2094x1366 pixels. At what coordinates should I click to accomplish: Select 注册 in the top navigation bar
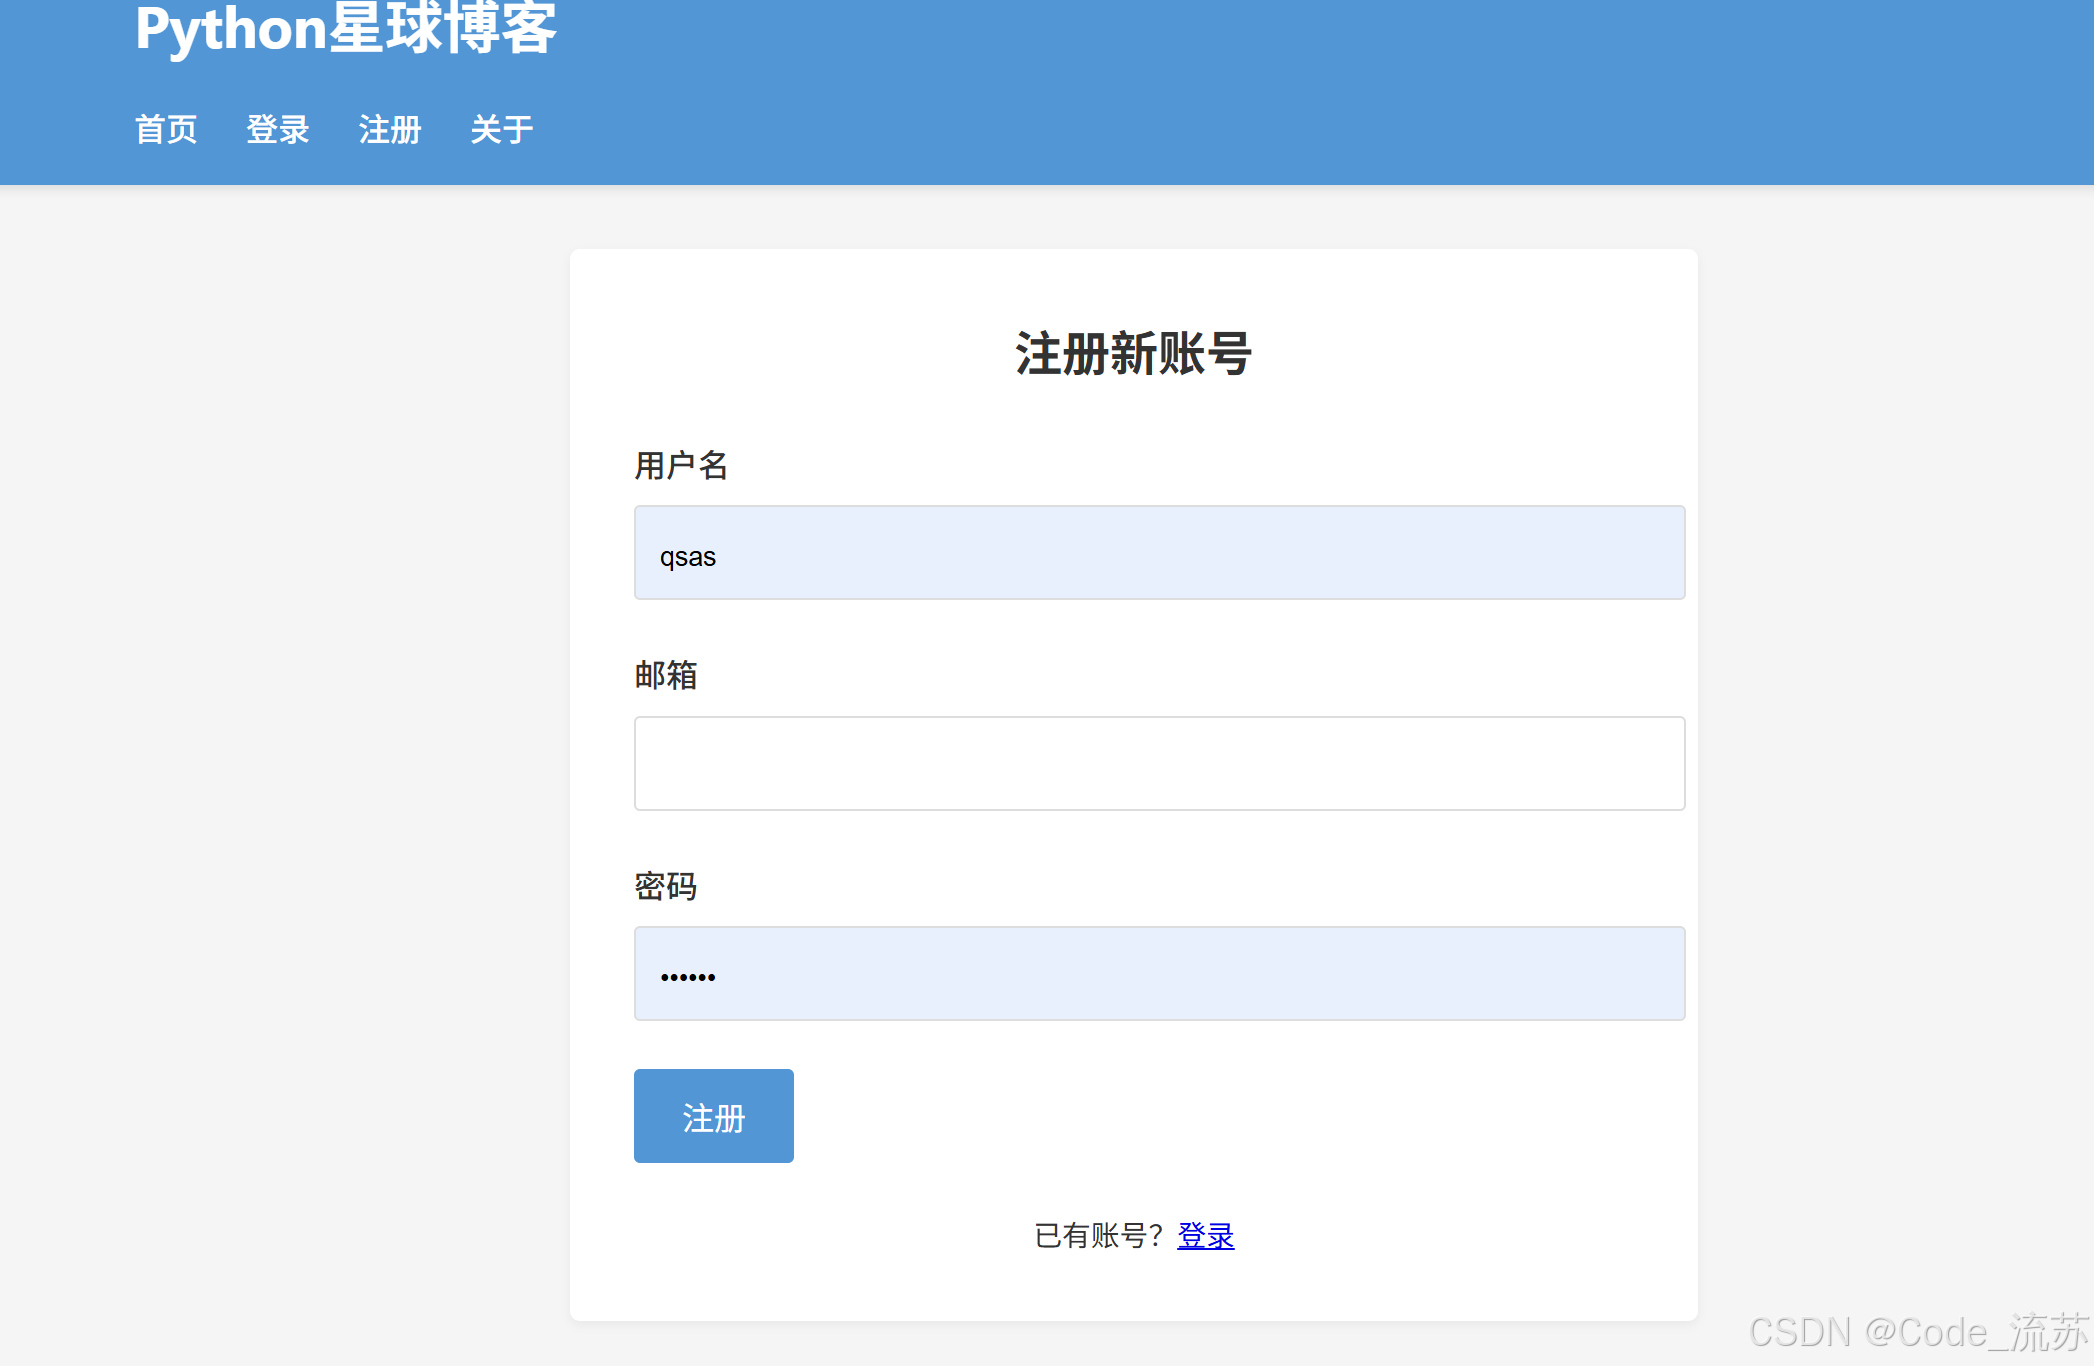[390, 129]
